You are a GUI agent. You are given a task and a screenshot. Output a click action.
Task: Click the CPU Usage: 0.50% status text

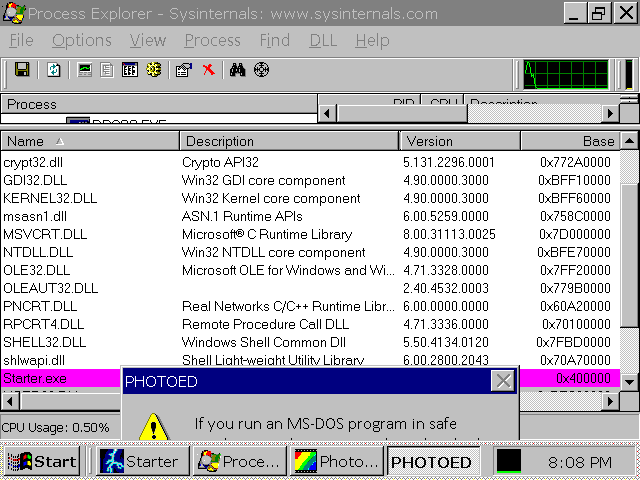[56, 427]
